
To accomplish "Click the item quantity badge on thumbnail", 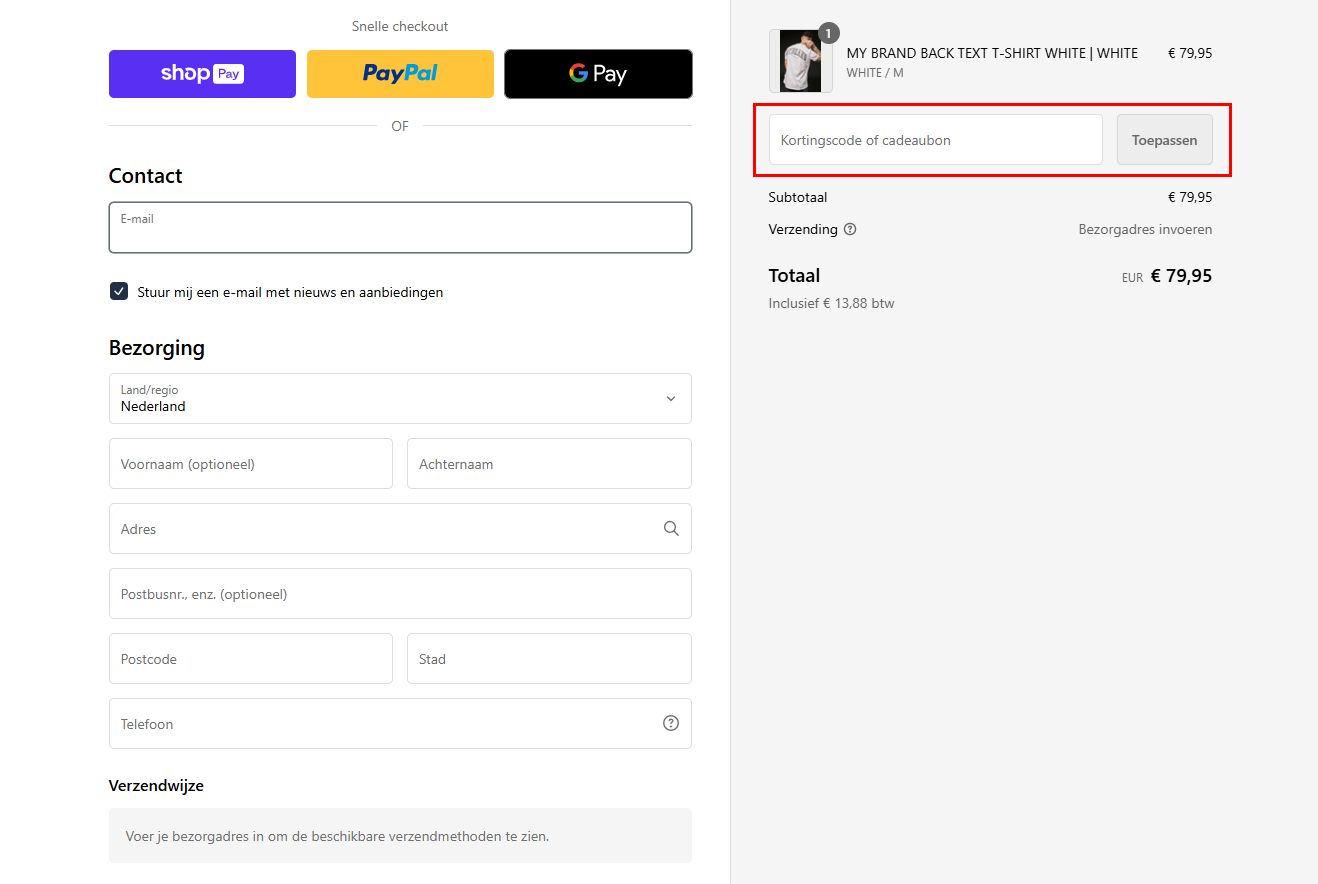I will pos(828,33).
